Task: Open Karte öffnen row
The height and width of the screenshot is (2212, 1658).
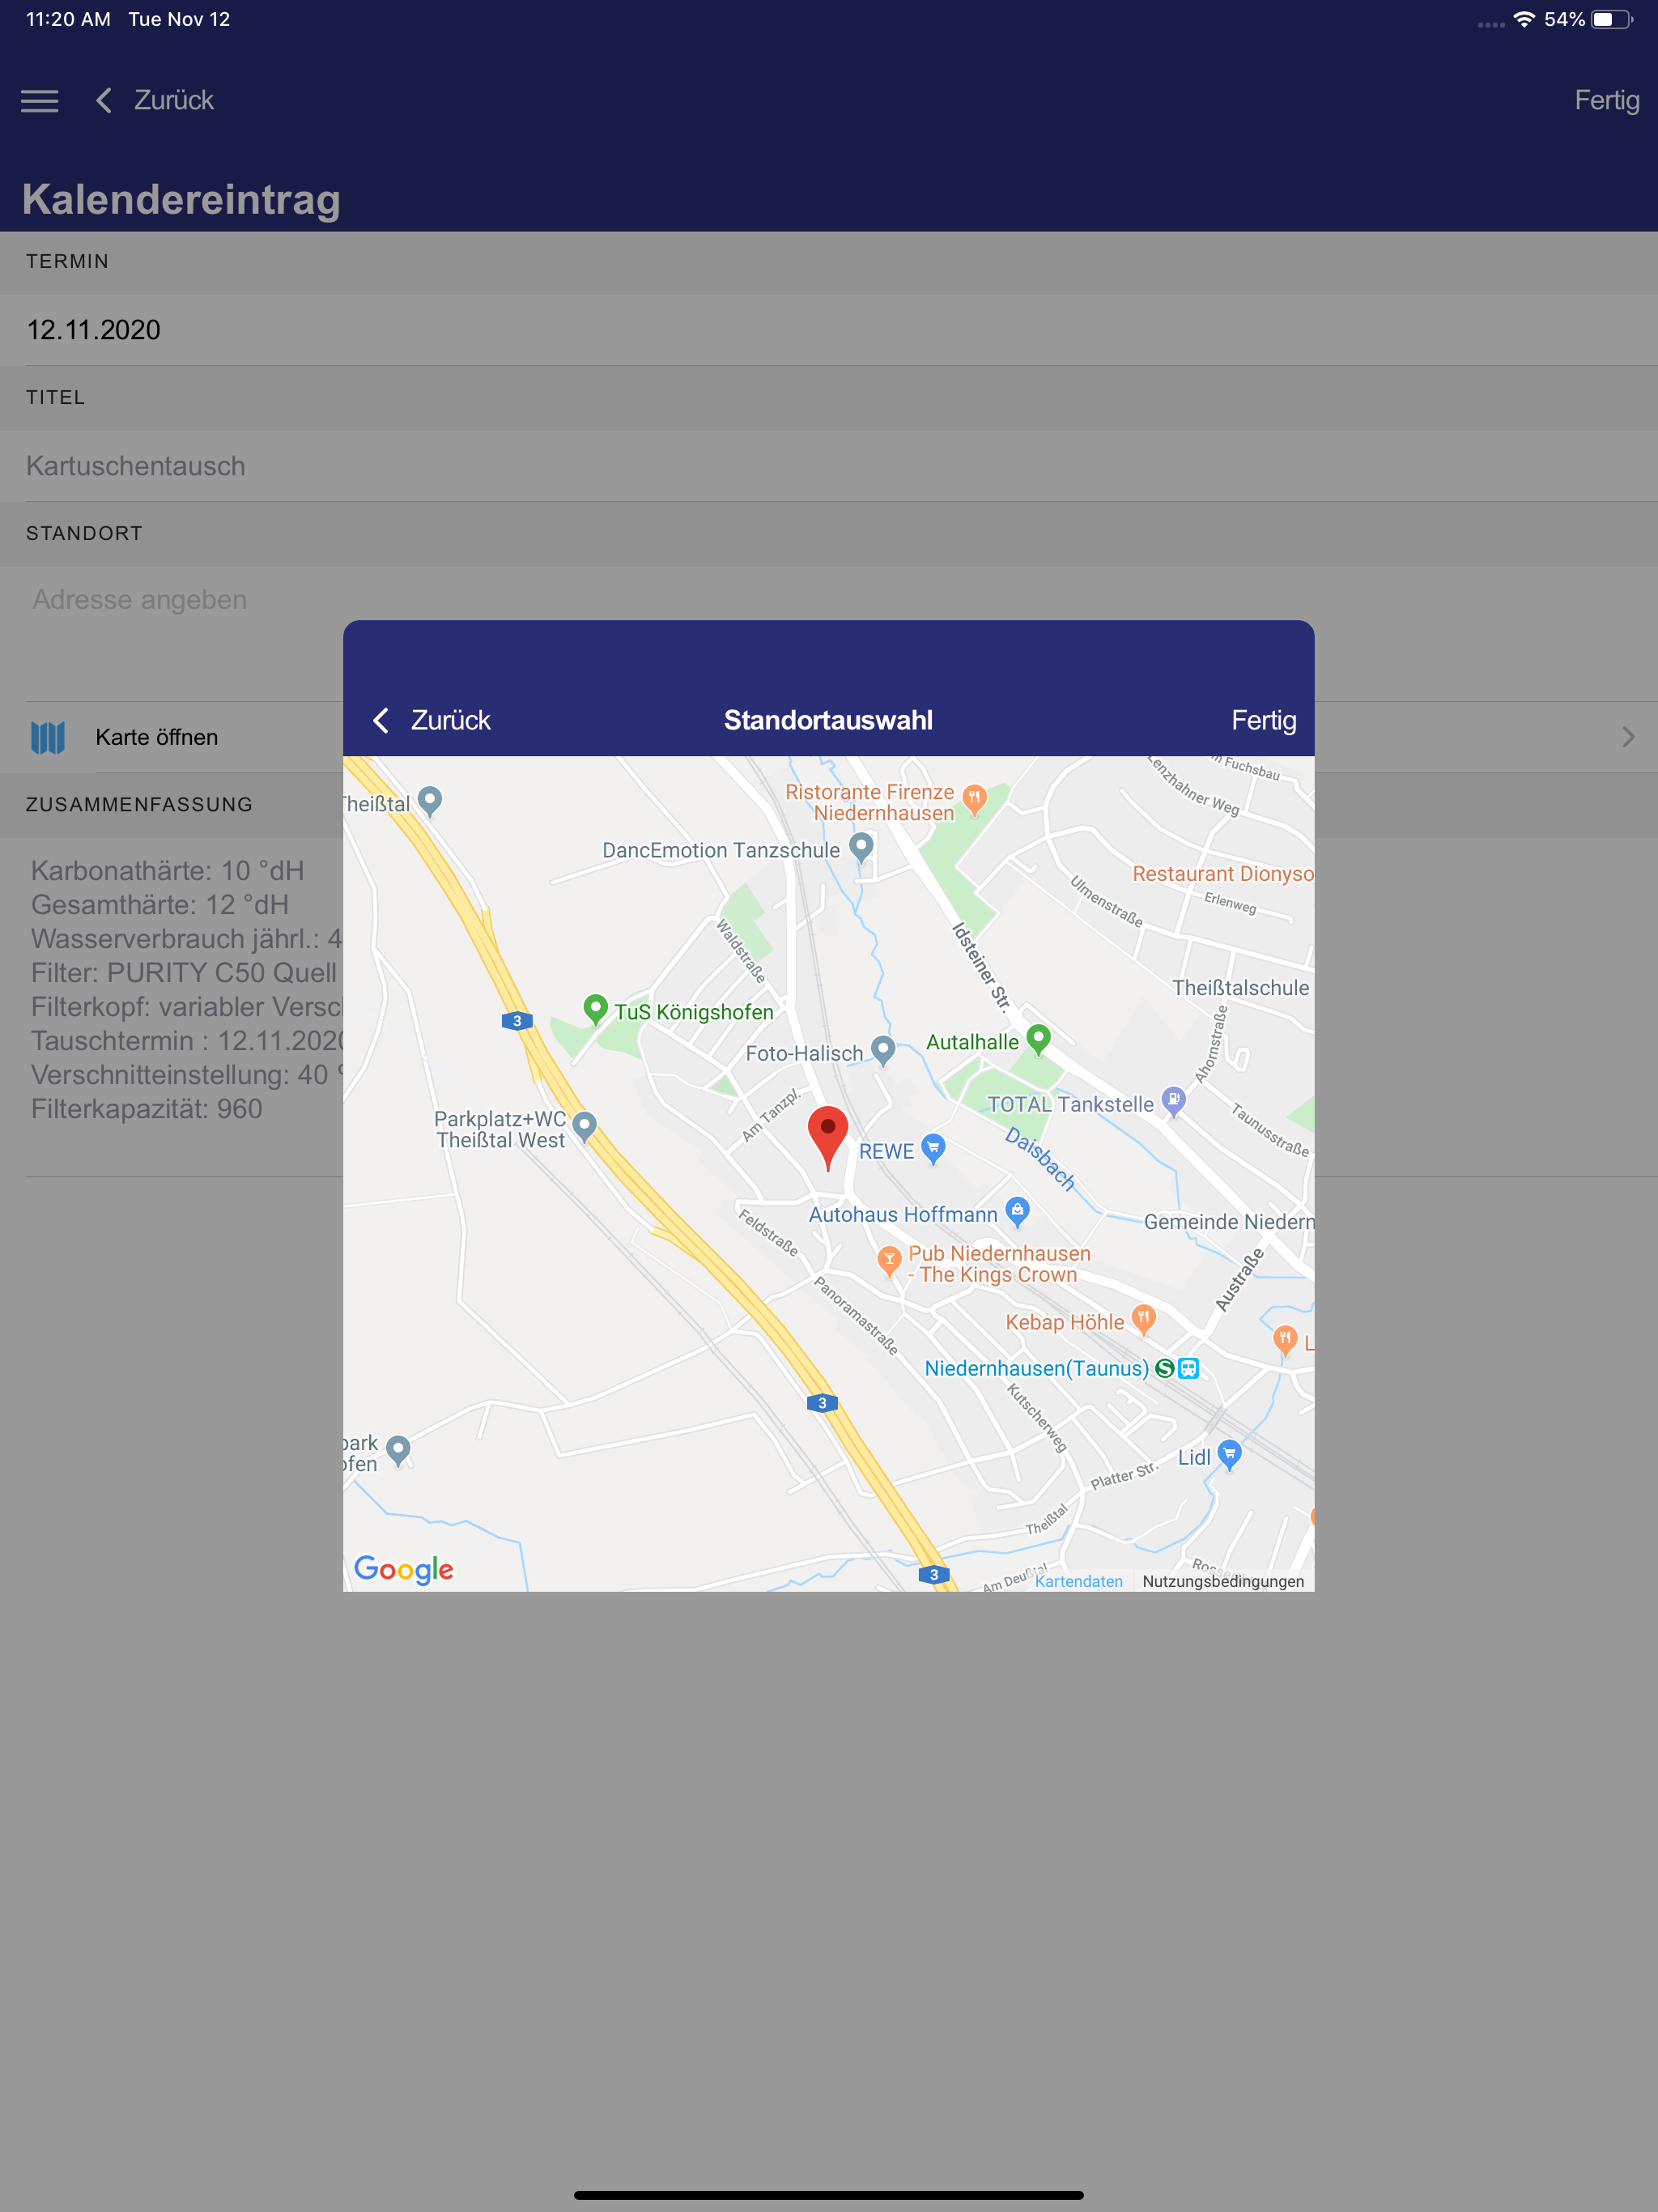Action: 829,737
